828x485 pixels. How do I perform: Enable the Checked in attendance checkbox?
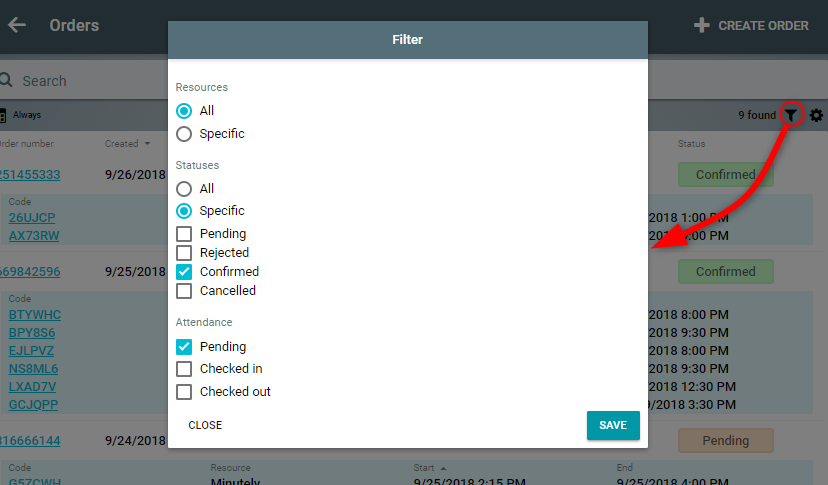click(x=184, y=369)
